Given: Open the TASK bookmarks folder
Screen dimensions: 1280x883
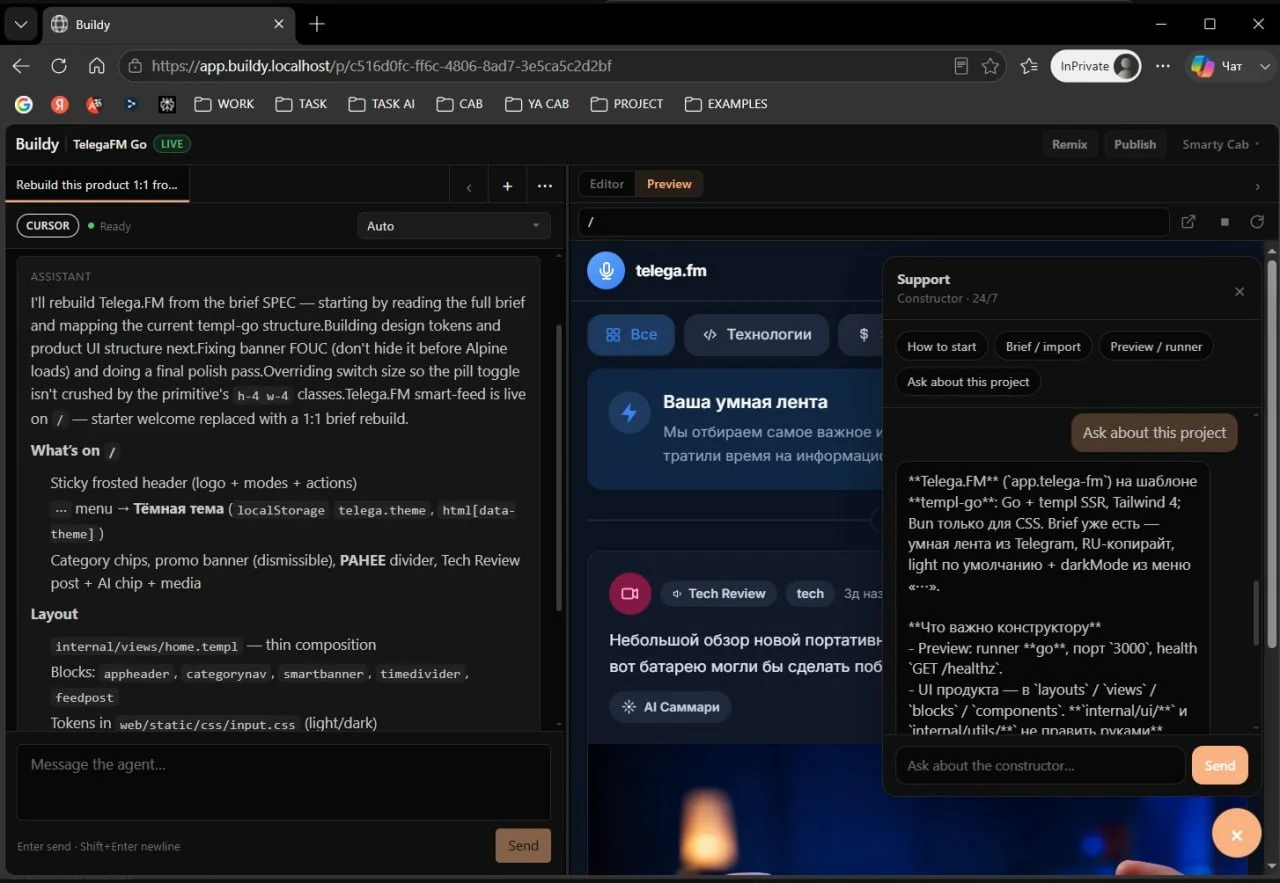Looking at the screenshot, I should (301, 104).
